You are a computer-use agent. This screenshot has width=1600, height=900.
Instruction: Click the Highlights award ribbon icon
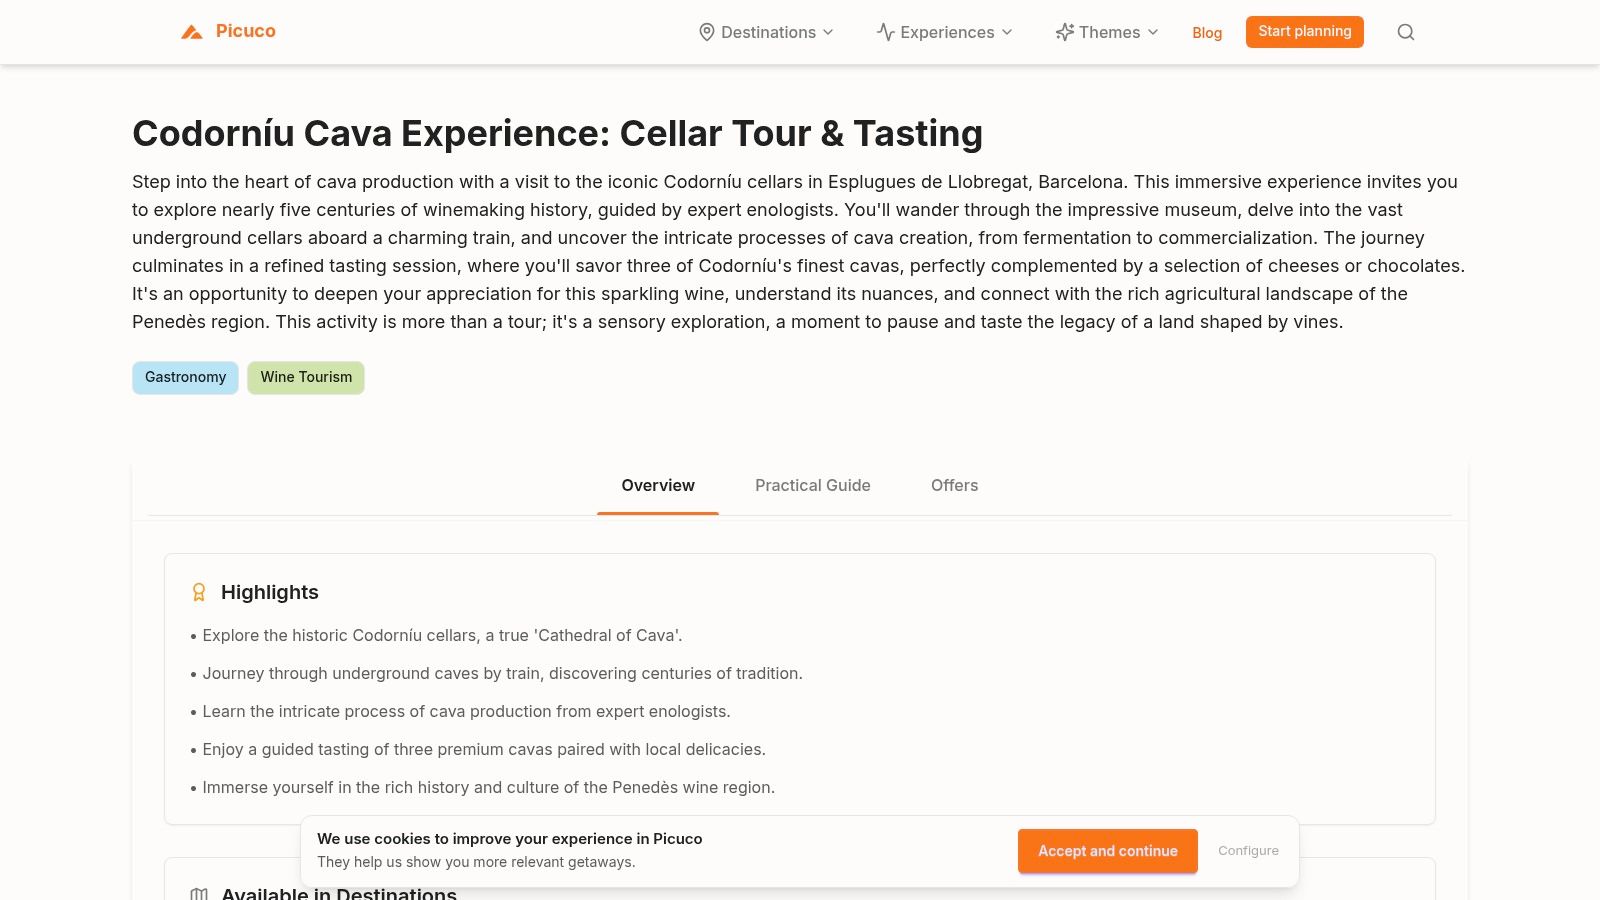coord(199,592)
